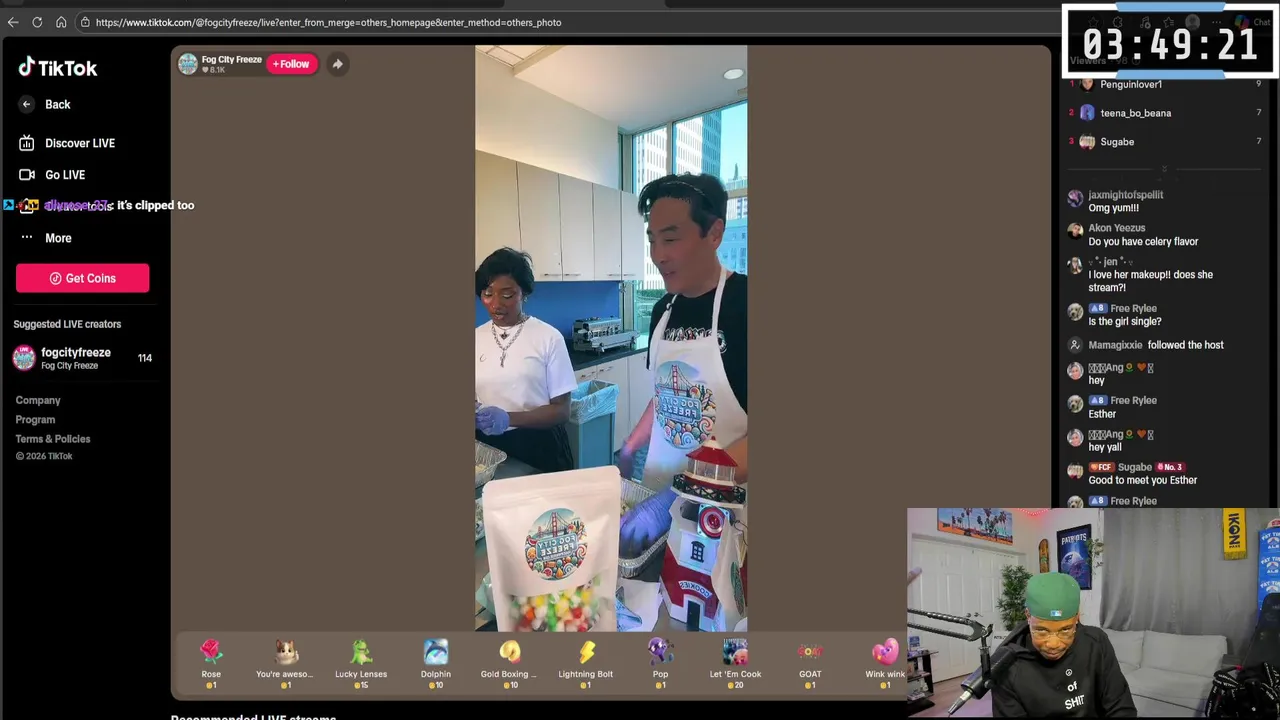The image size is (1280, 720).
Task: Send the Lightning Bolt gift
Action: pos(586,664)
